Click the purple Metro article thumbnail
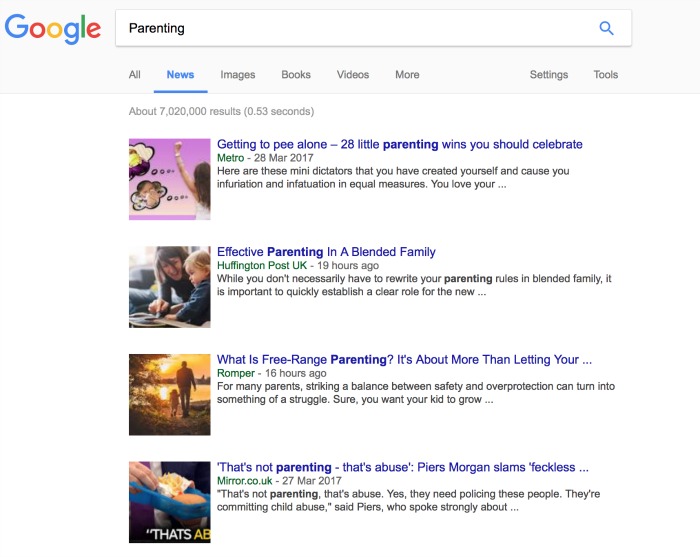The height and width of the screenshot is (557, 700). click(x=170, y=179)
